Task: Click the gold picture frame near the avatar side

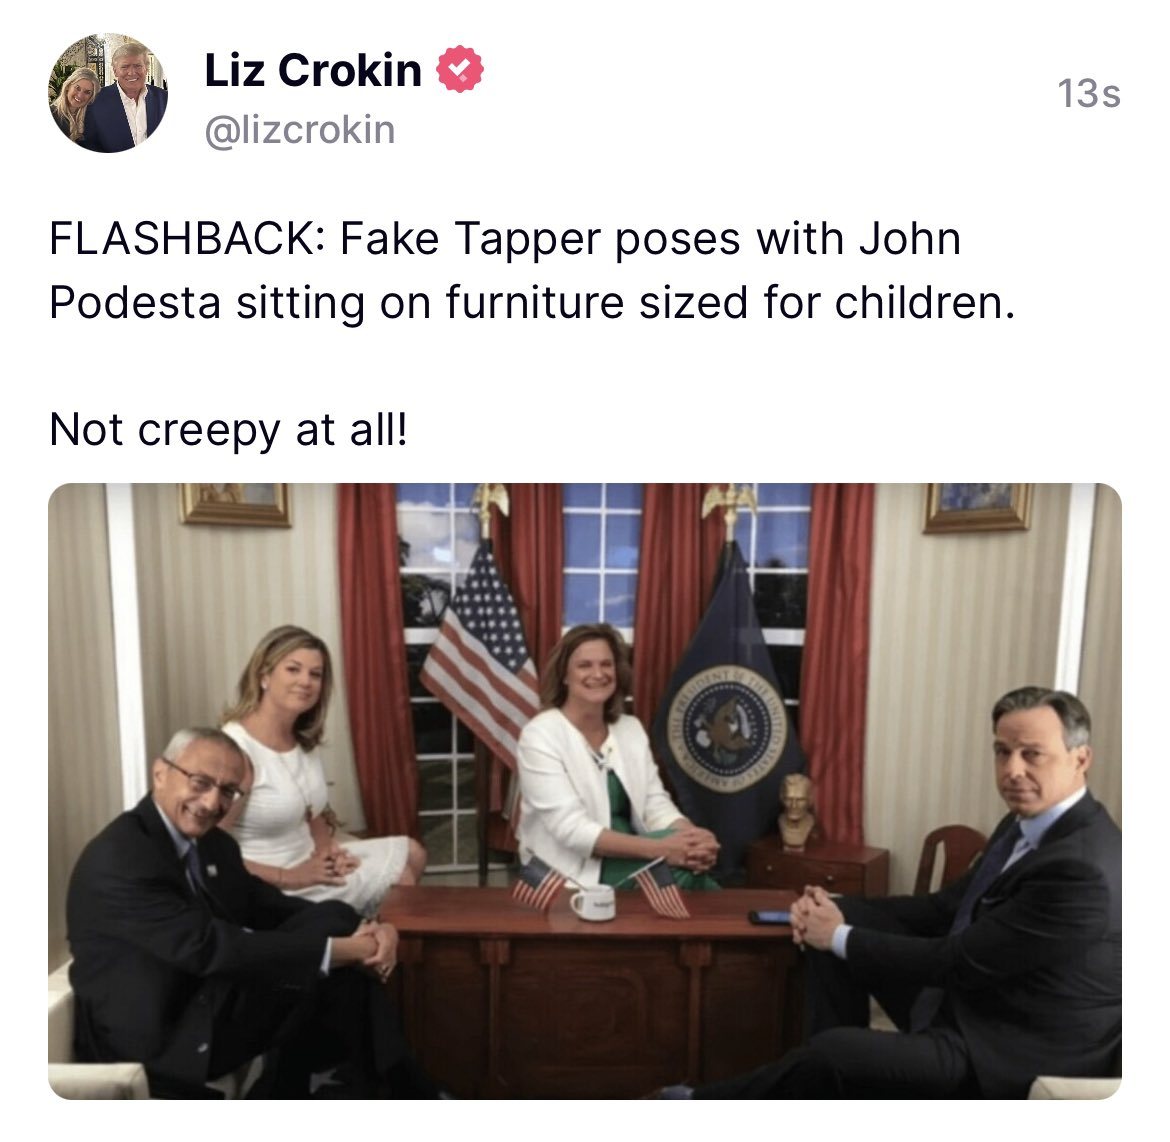Action: [x=234, y=504]
